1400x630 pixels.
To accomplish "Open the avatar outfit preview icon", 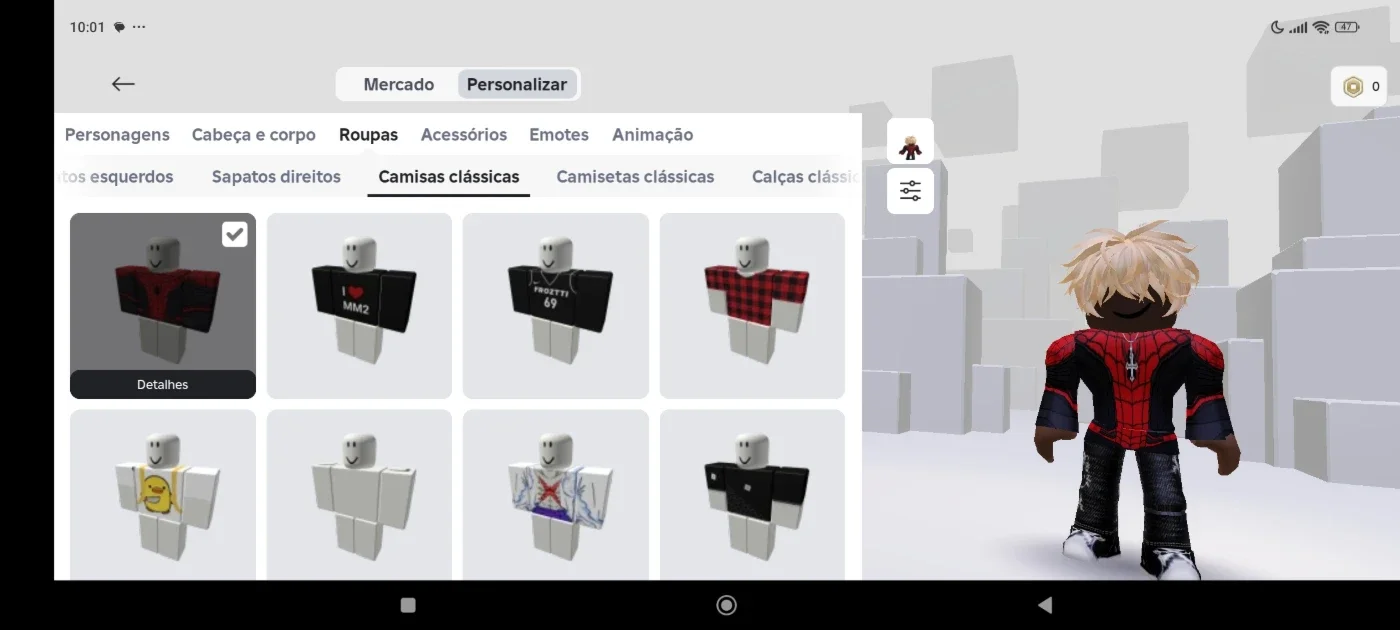I will coord(910,142).
